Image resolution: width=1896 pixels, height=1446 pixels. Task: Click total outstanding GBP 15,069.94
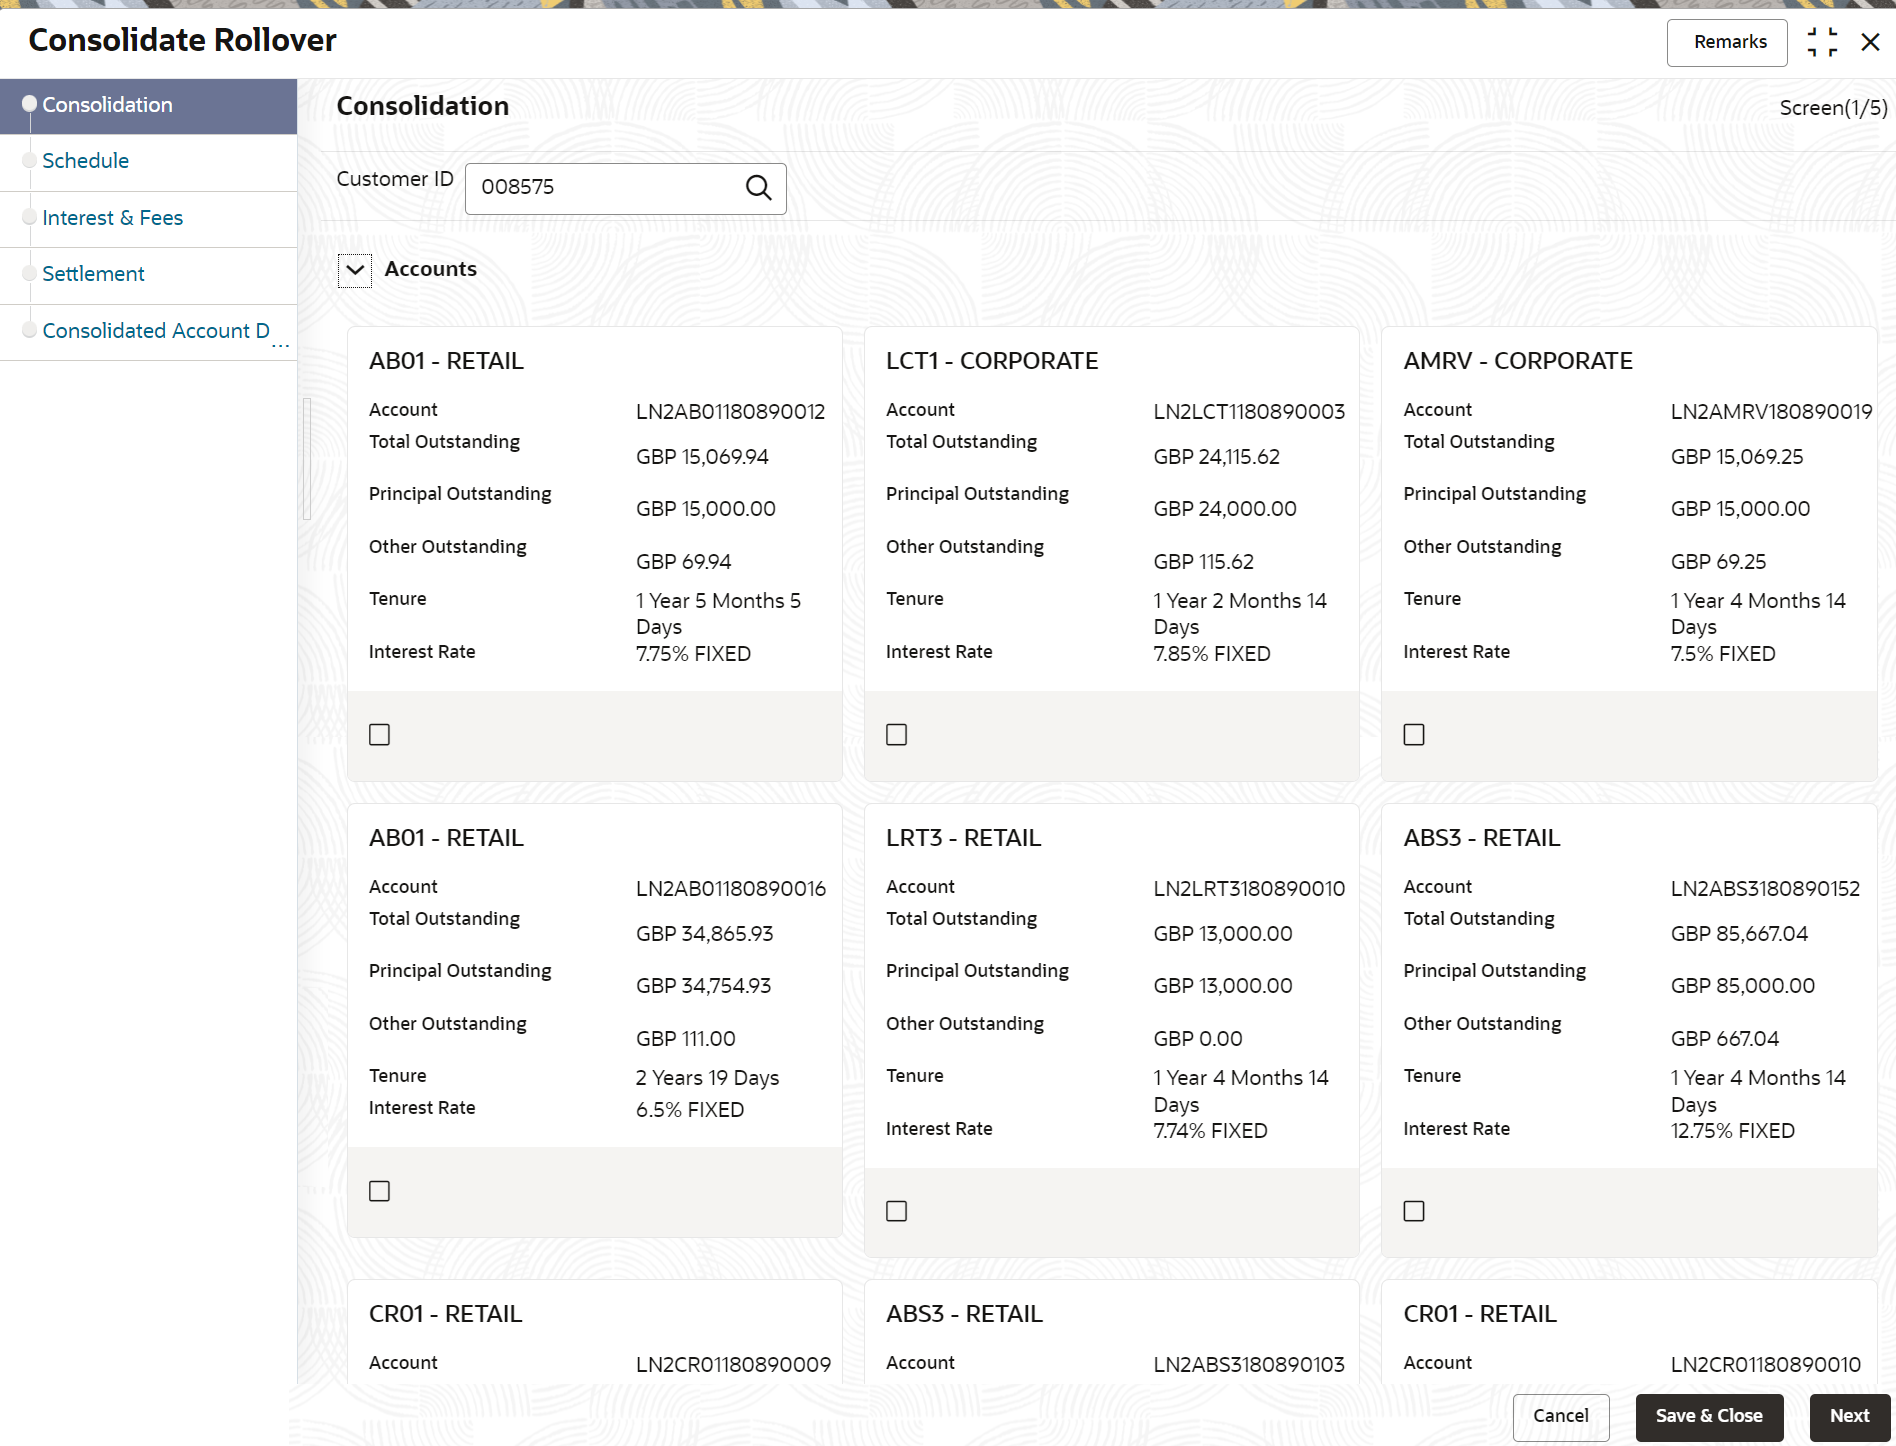pyautogui.click(x=702, y=457)
